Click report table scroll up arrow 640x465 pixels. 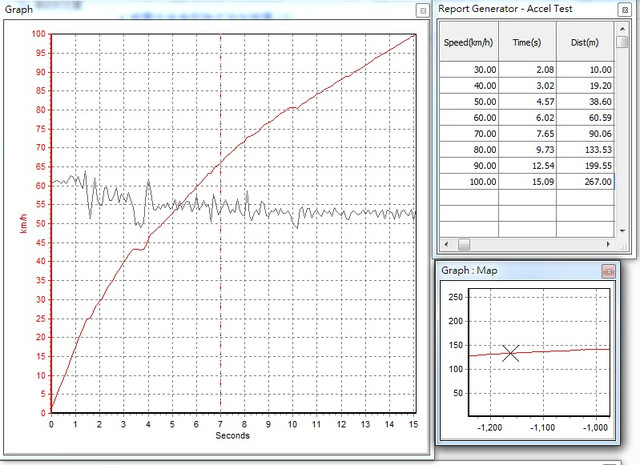622,29
